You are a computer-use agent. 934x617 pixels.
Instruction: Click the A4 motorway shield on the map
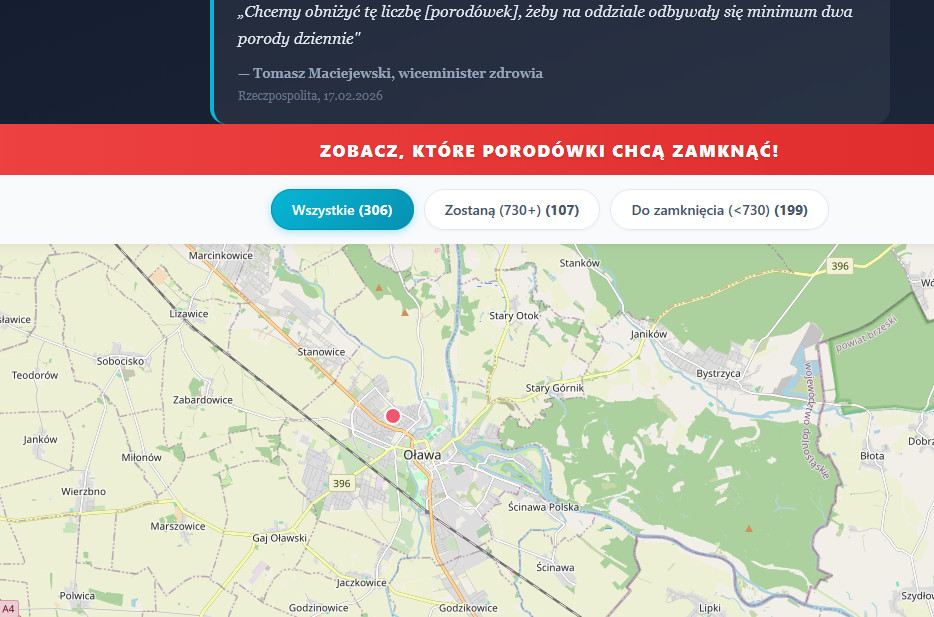(x=8, y=609)
